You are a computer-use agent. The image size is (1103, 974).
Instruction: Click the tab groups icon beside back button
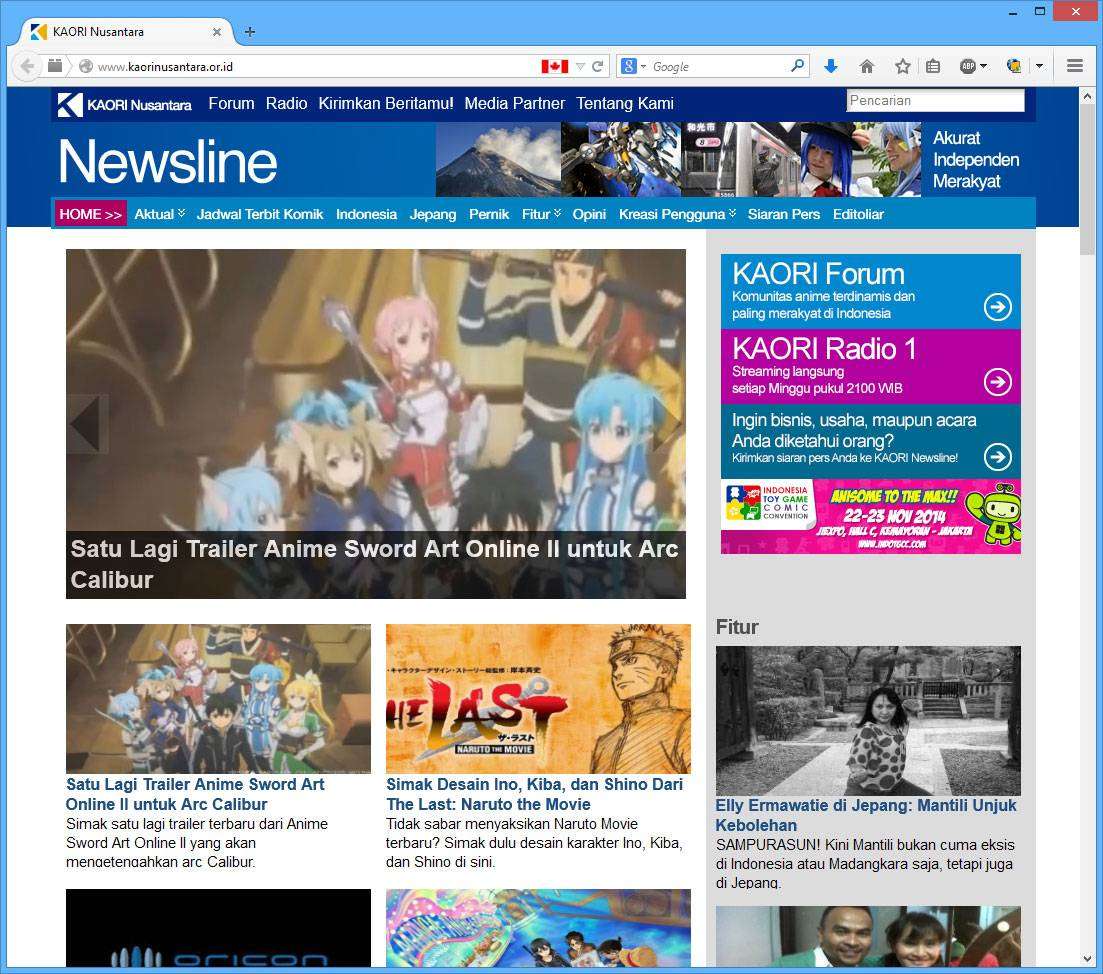[55, 66]
